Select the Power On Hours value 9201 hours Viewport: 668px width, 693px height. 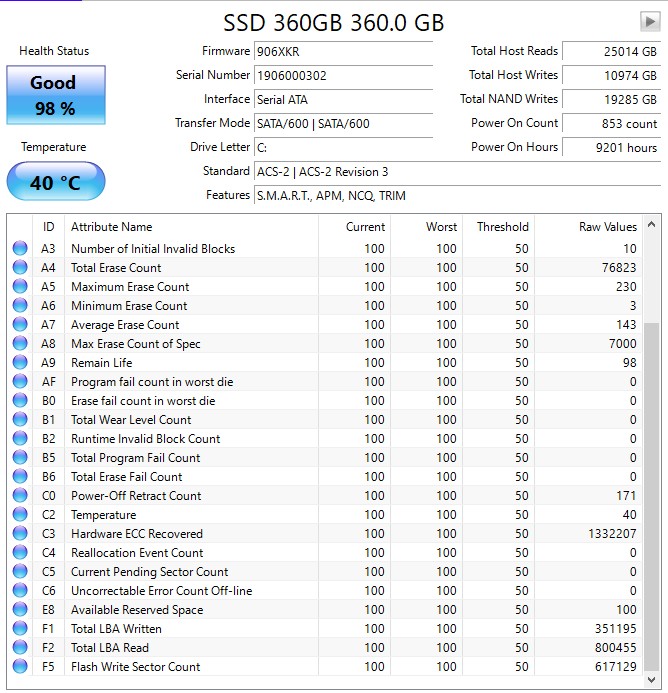point(611,147)
